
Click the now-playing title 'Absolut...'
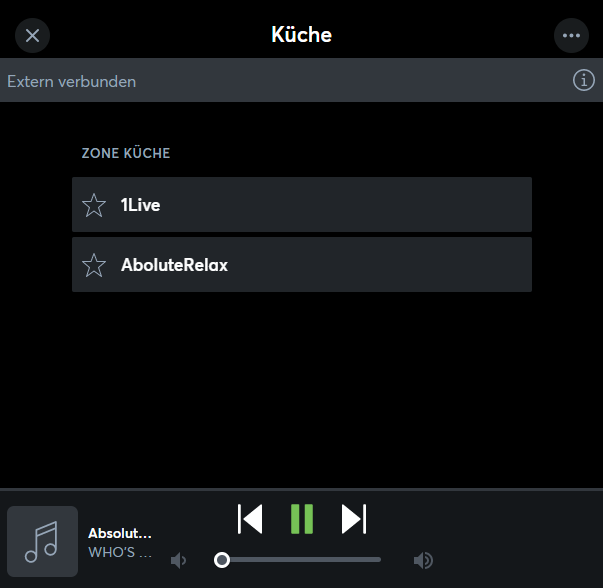[x=120, y=534]
